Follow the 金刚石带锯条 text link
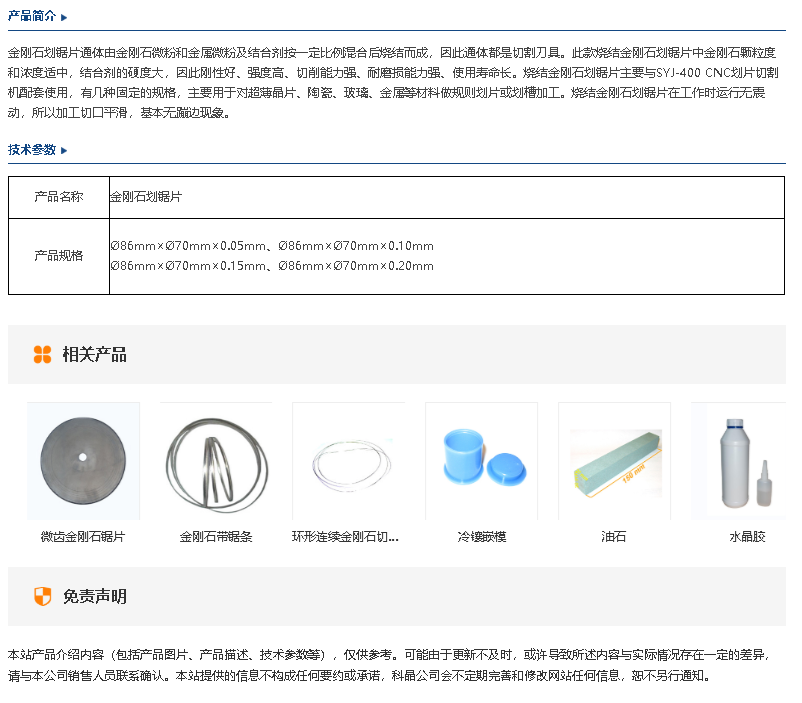 [216, 537]
